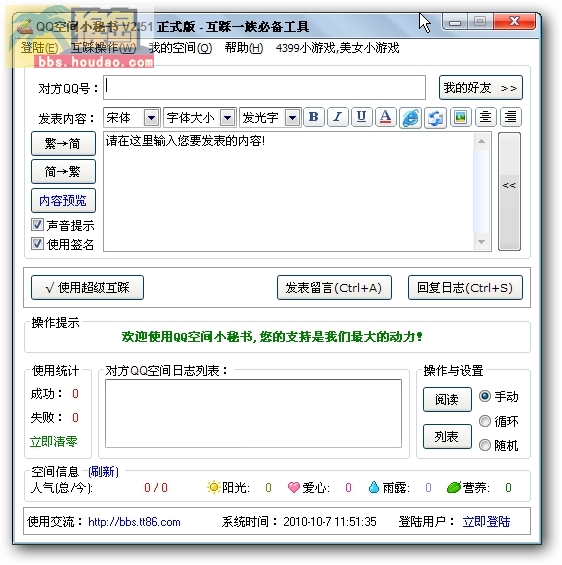
Task: Uncheck the 使用签名 checkbox
Action: click(37, 244)
